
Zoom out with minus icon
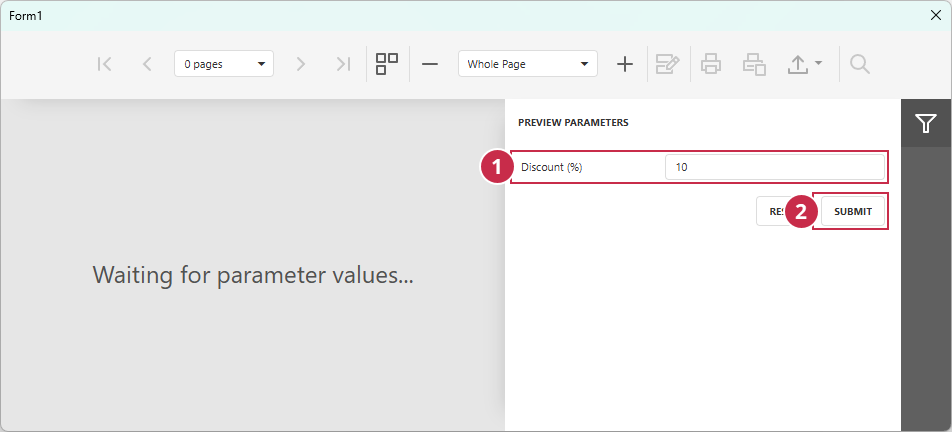[430, 64]
